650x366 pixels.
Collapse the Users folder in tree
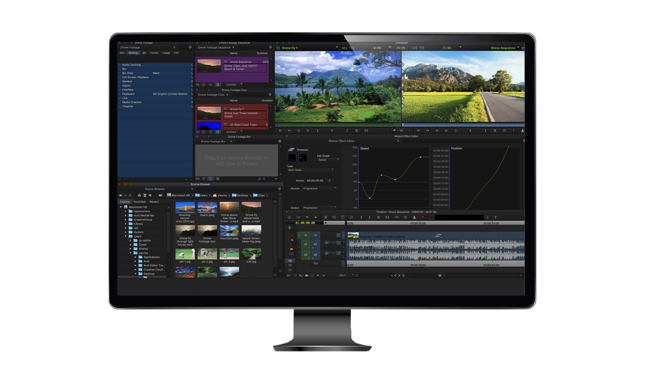pos(125,236)
